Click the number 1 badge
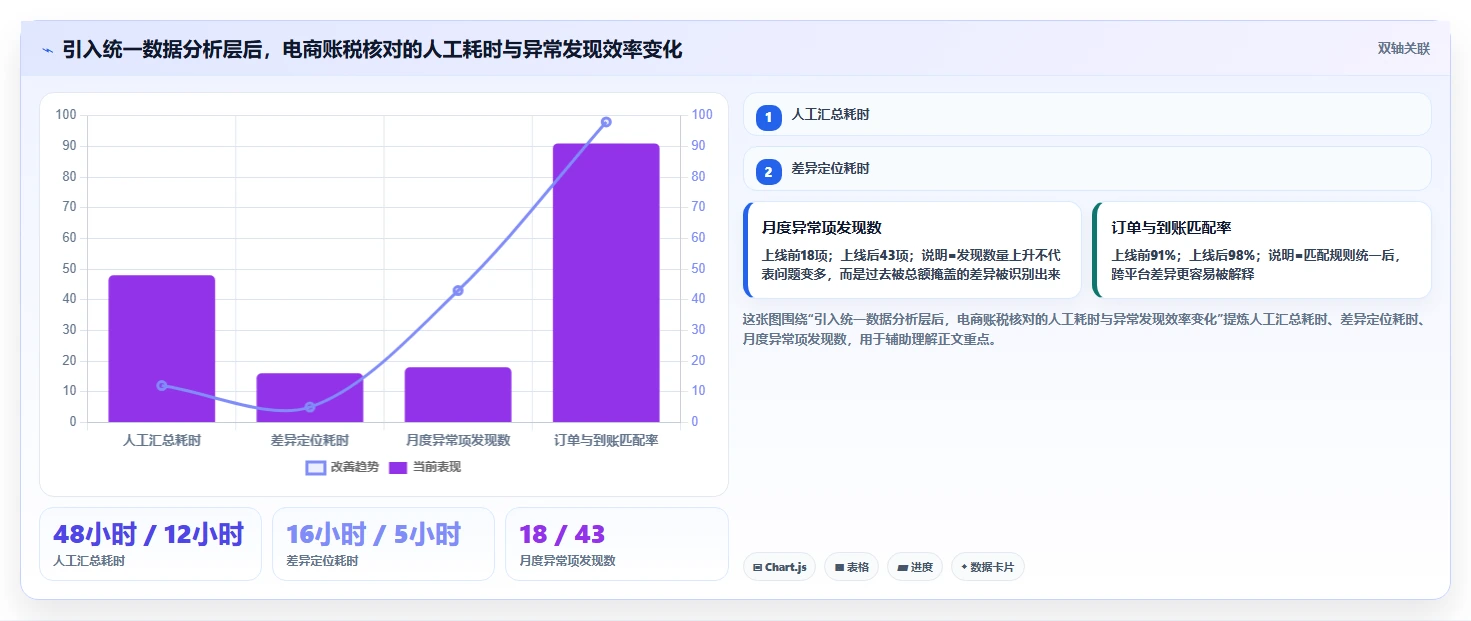The image size is (1471, 621). point(768,118)
